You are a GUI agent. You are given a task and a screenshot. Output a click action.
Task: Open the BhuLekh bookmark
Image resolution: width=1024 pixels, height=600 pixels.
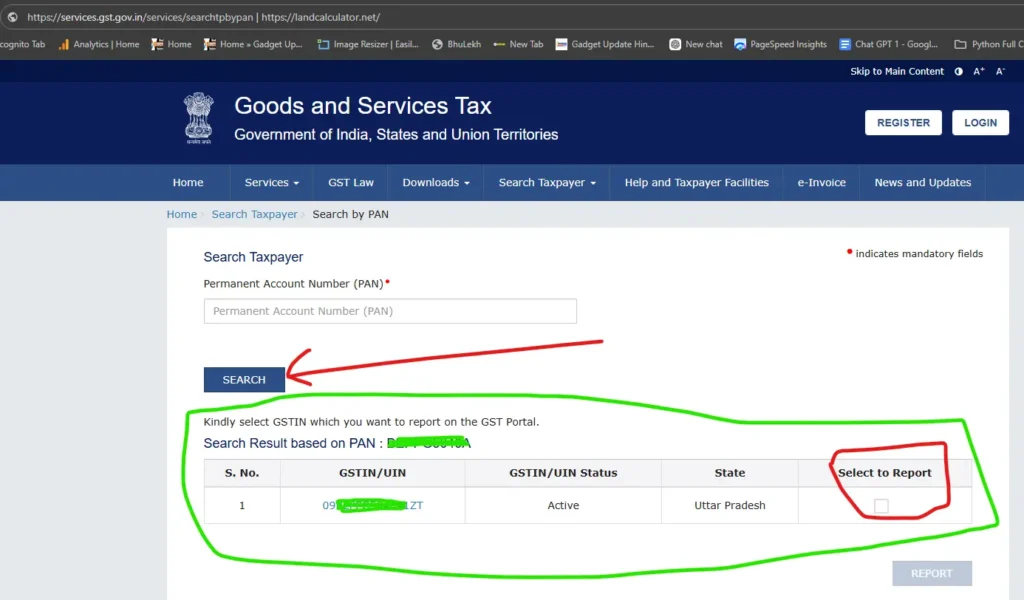pyautogui.click(x=456, y=44)
